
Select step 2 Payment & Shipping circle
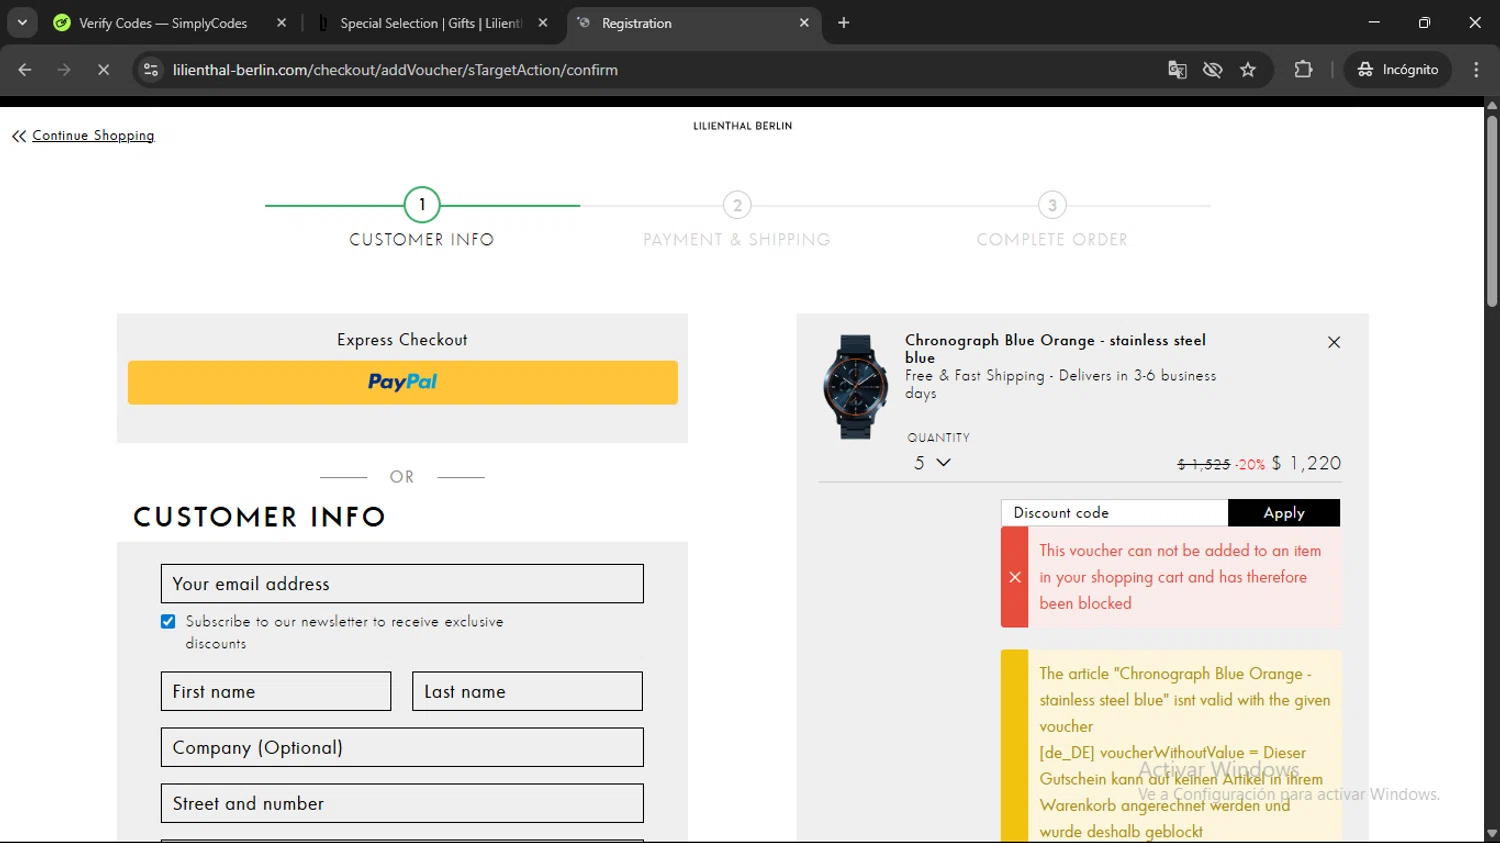[737, 205]
